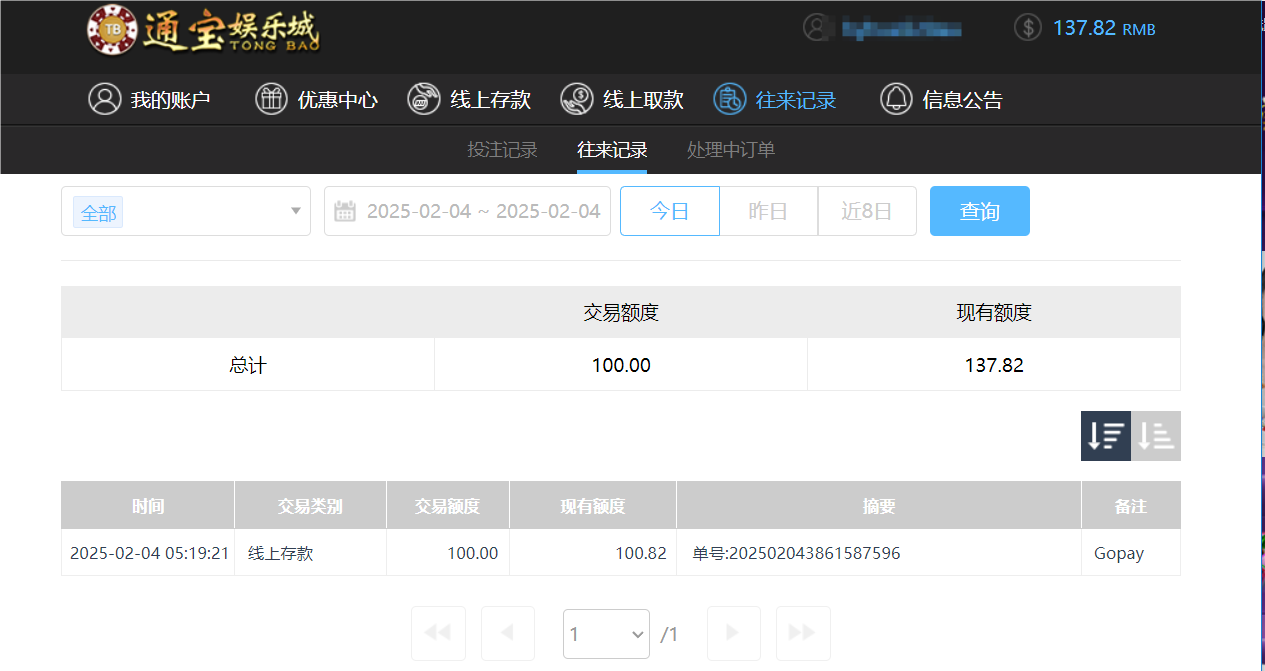Switch to the 处理中订单 tab
The image size is (1265, 671).
click(731, 149)
